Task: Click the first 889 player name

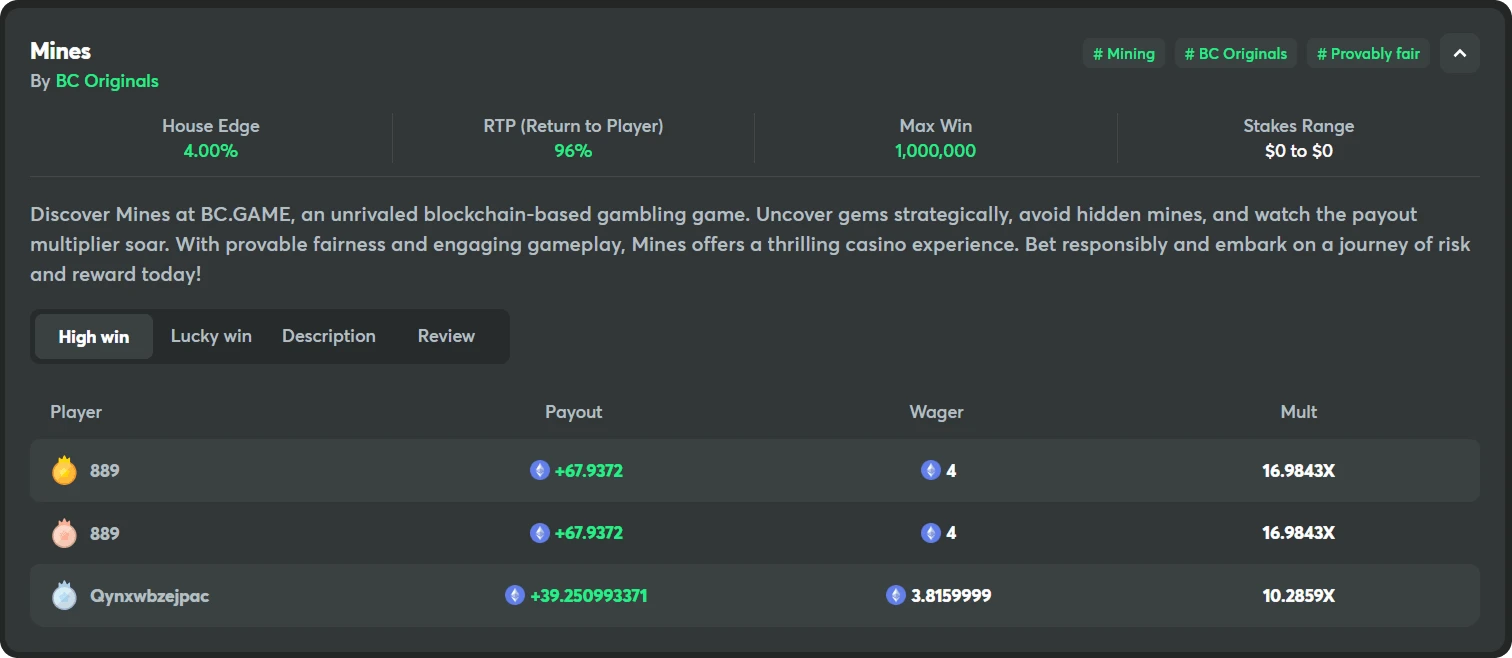Action: point(105,470)
